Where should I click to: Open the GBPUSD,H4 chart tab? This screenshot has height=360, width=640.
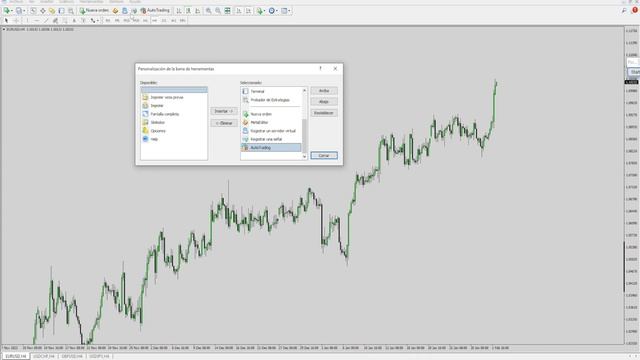pyautogui.click(x=72, y=356)
